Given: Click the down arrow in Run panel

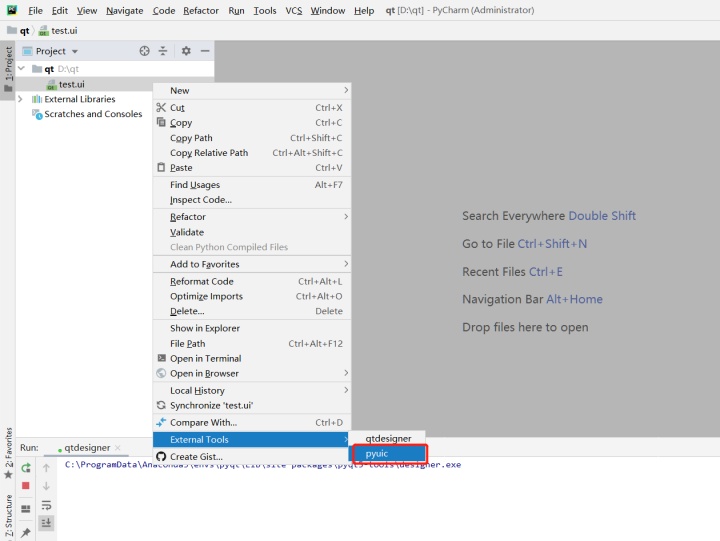Looking at the screenshot, I should [x=46, y=486].
